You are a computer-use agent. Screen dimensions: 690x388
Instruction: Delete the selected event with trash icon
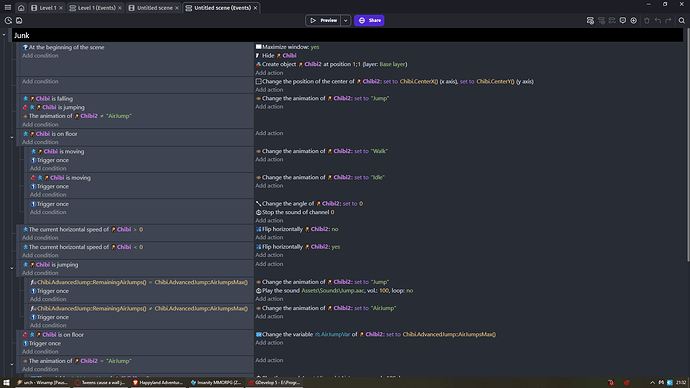646,20
